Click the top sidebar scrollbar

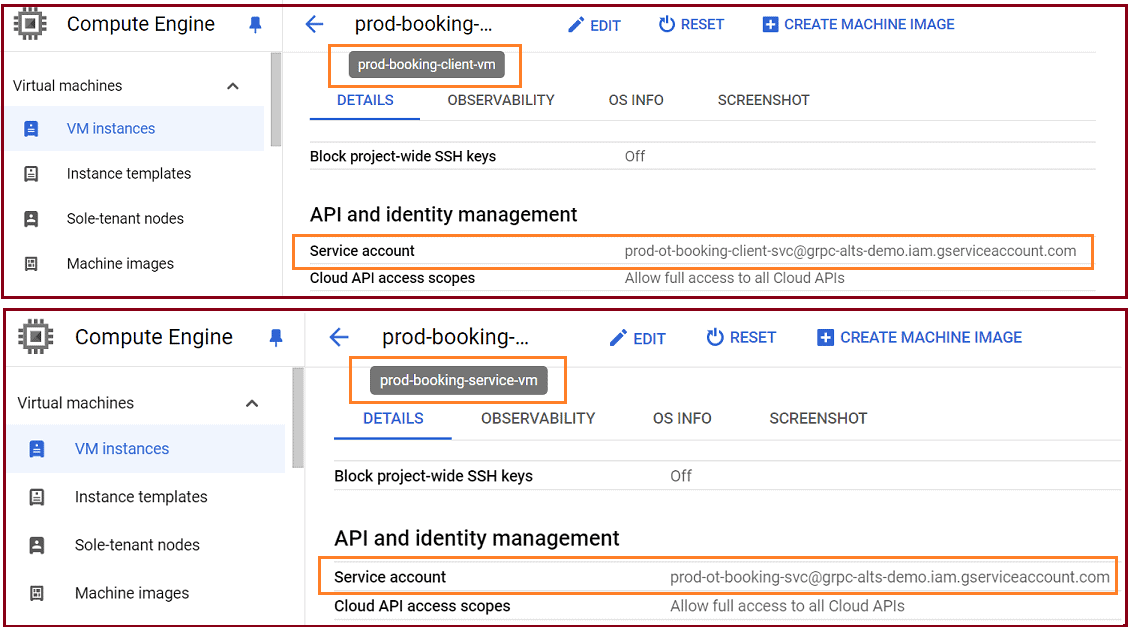click(x=275, y=99)
